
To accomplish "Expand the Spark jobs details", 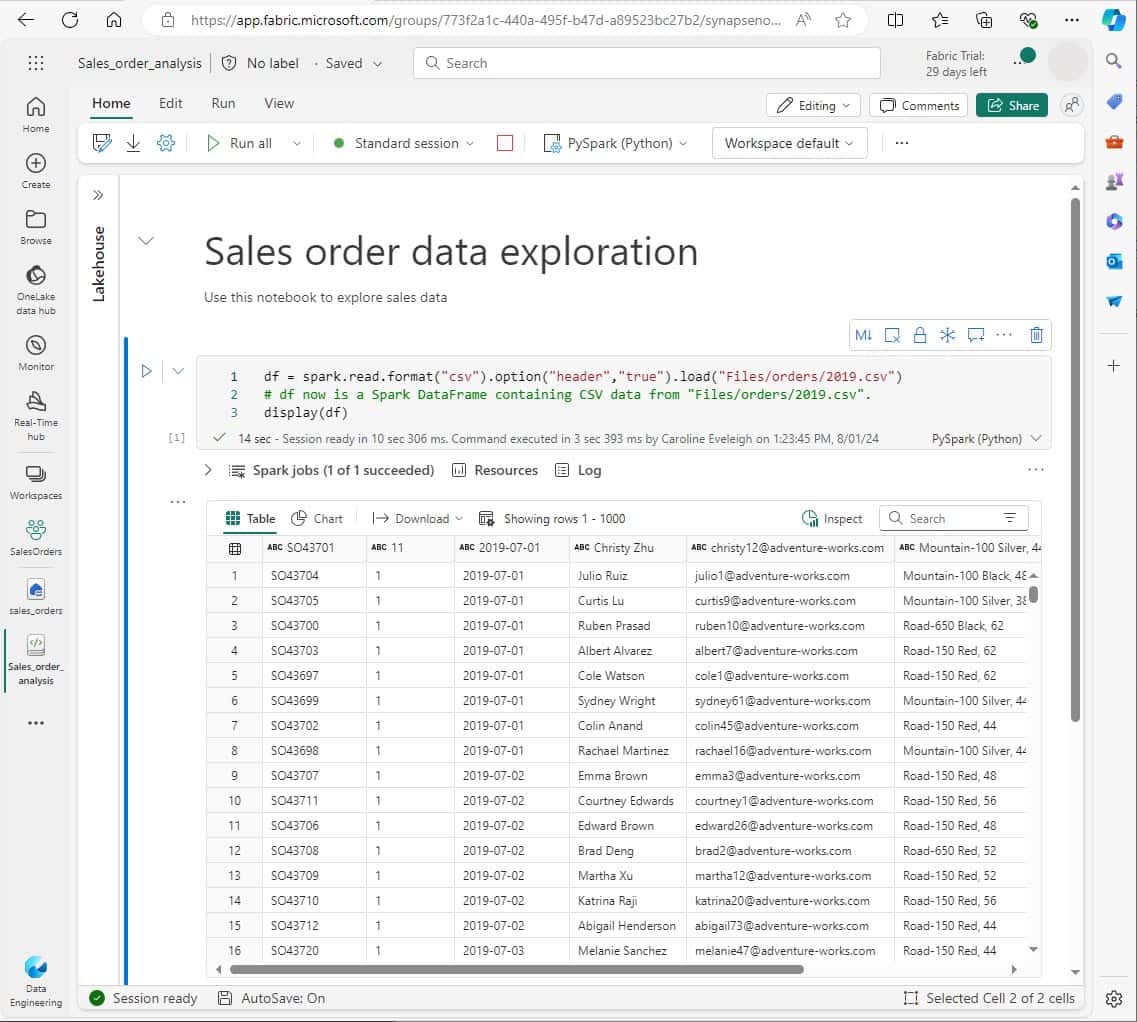I will [x=208, y=470].
